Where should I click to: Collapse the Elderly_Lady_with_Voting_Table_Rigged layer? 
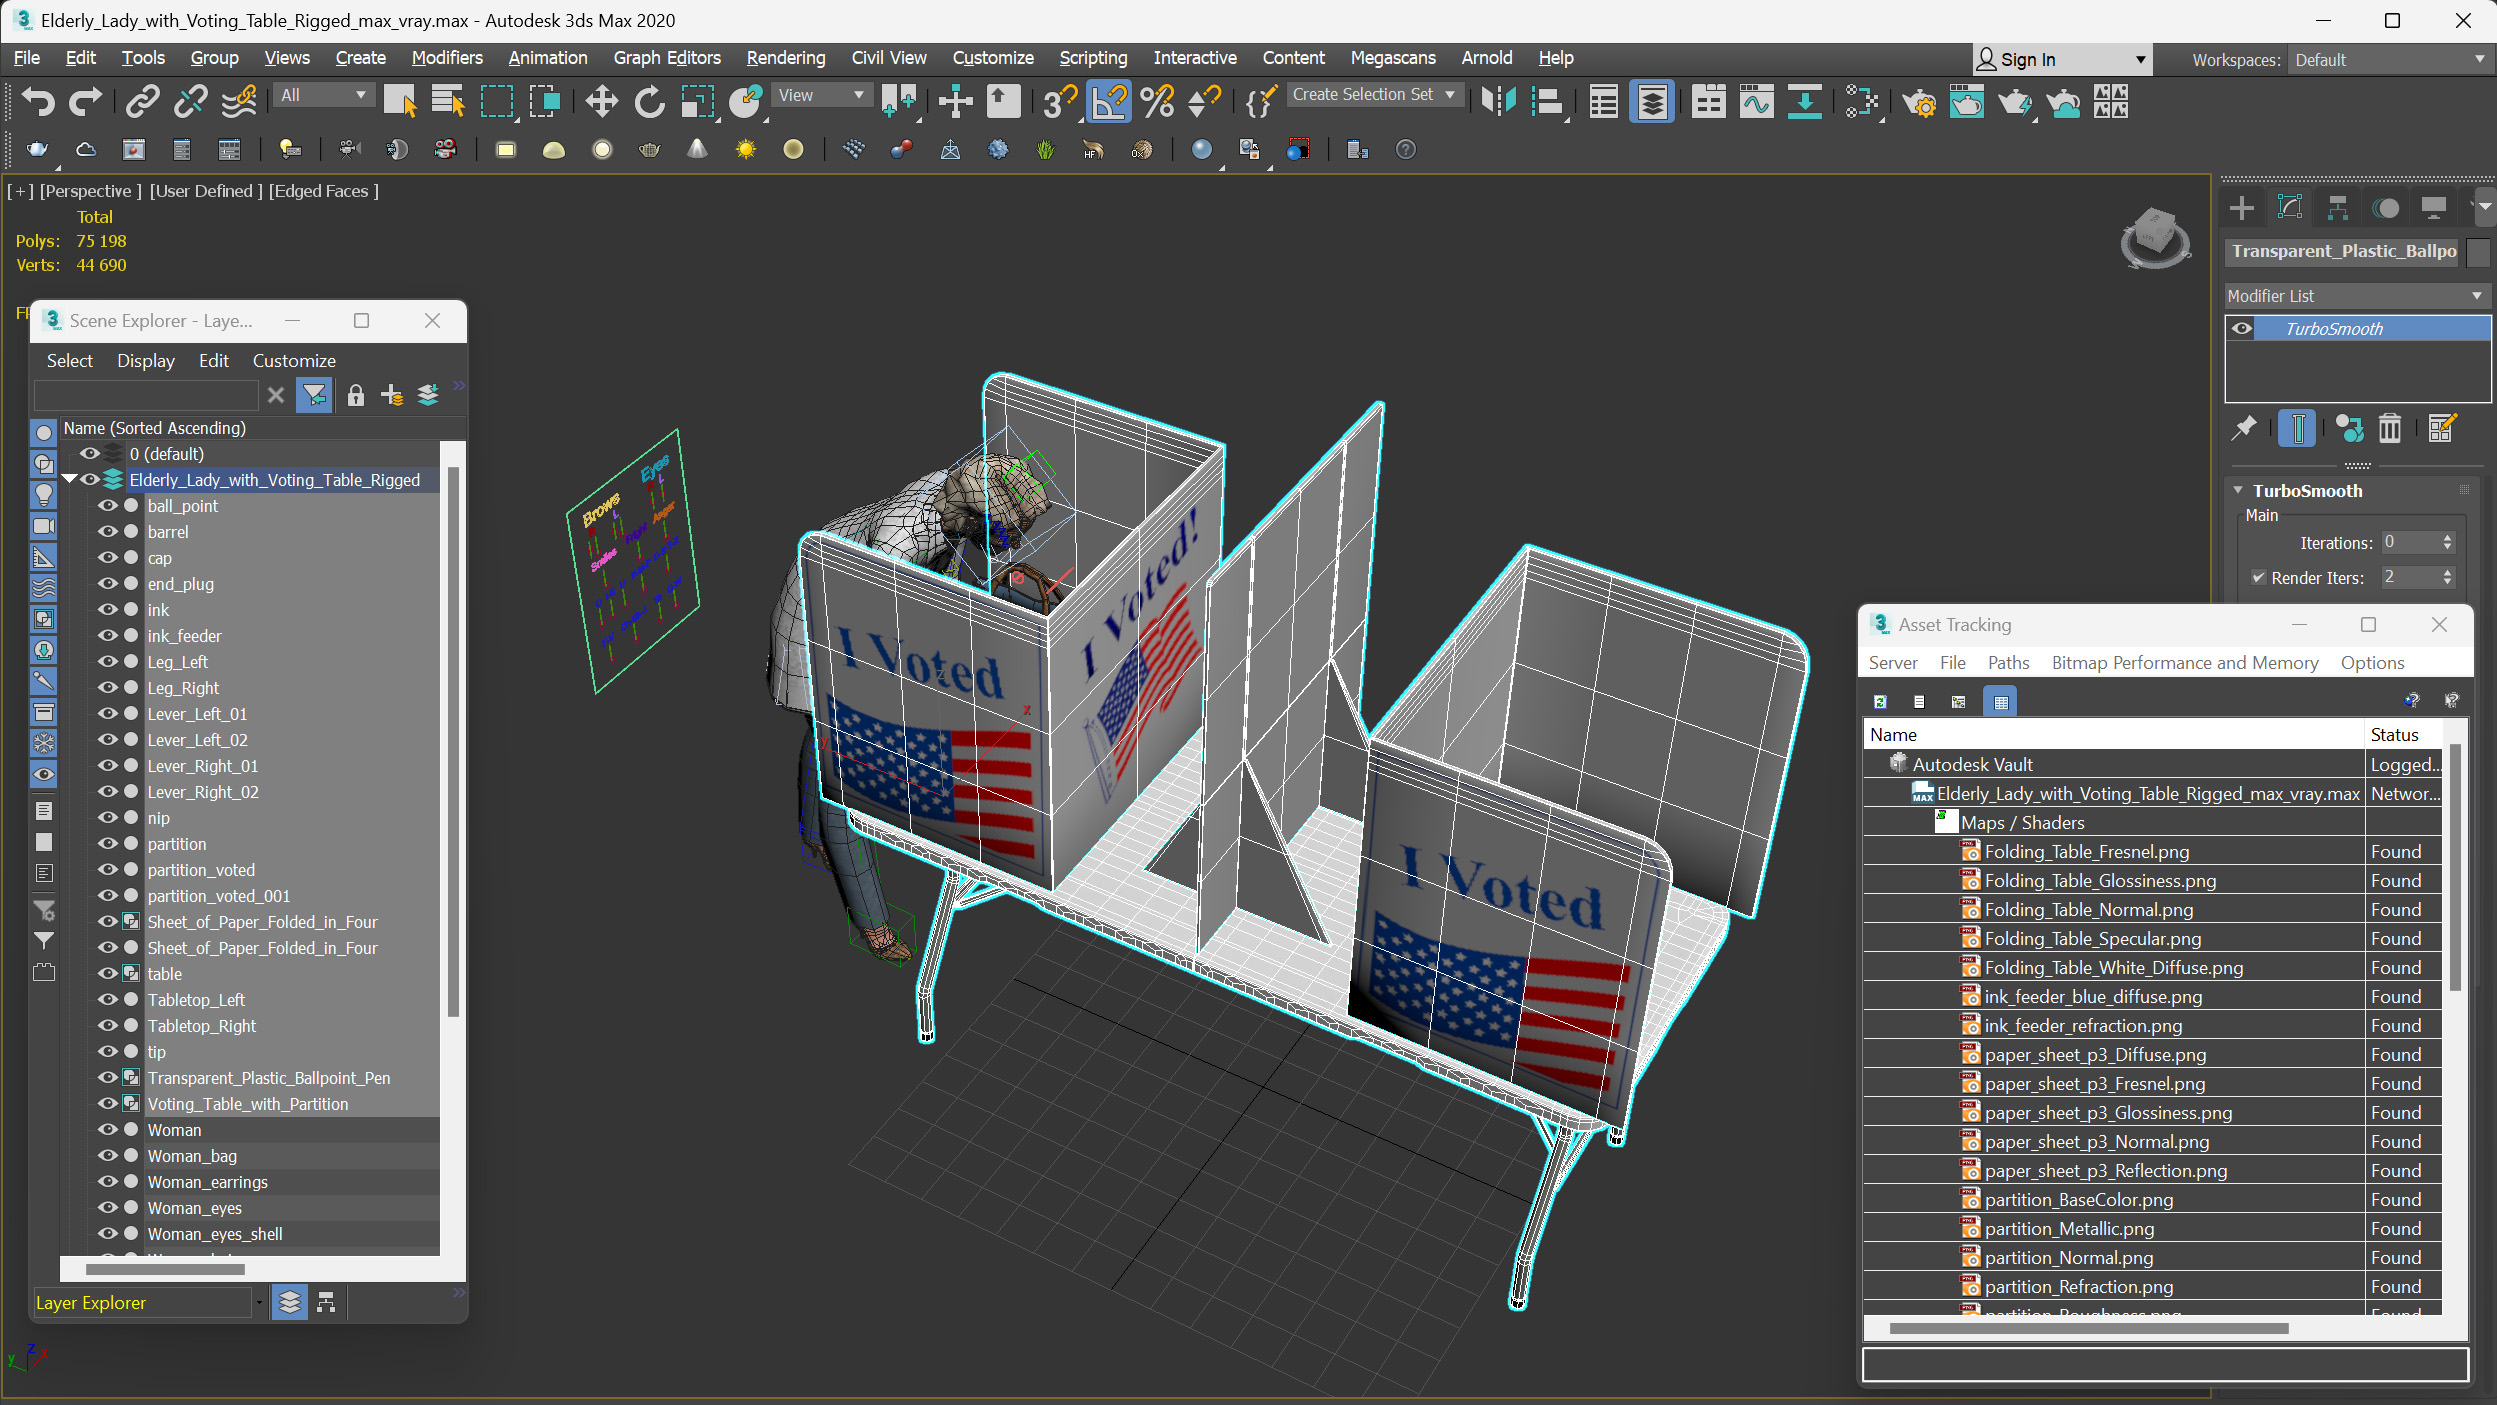pos(69,480)
